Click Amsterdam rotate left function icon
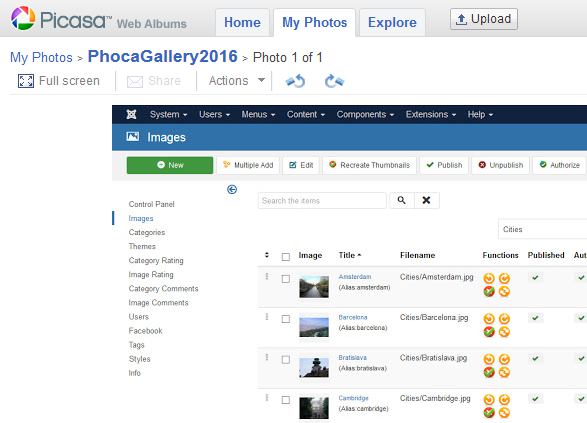This screenshot has width=587, height=423. (x=489, y=278)
